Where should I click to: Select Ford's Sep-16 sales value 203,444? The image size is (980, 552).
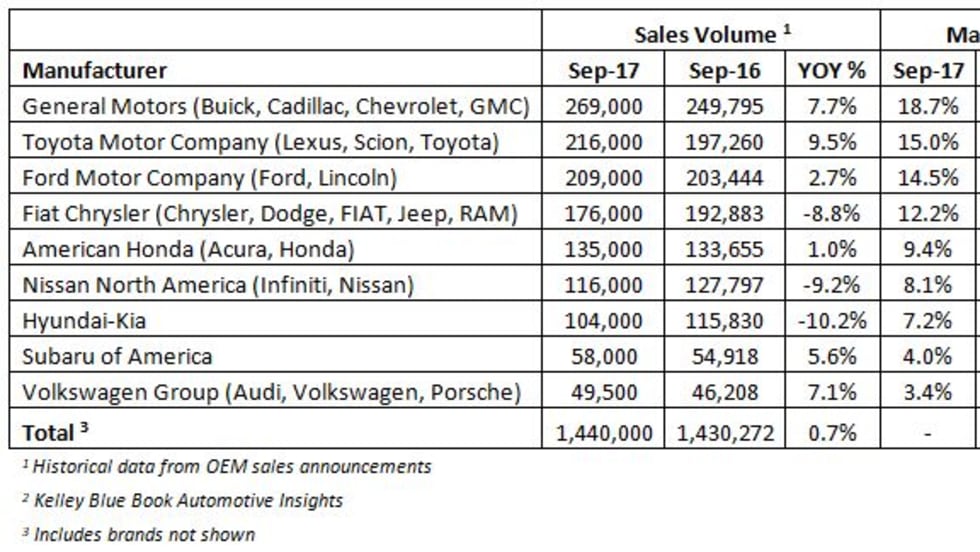tap(724, 178)
